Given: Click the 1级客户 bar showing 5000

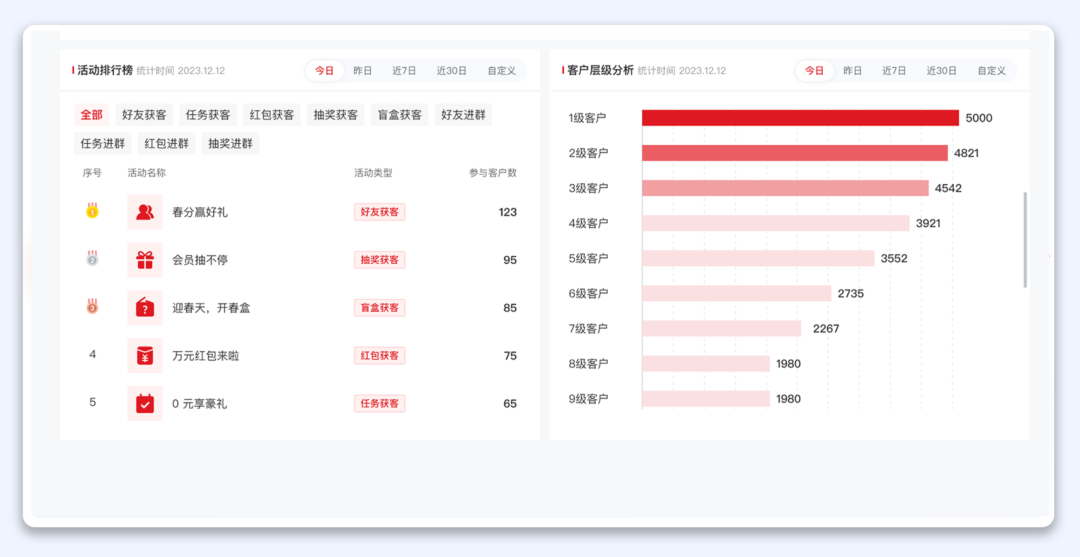Looking at the screenshot, I should [x=800, y=118].
